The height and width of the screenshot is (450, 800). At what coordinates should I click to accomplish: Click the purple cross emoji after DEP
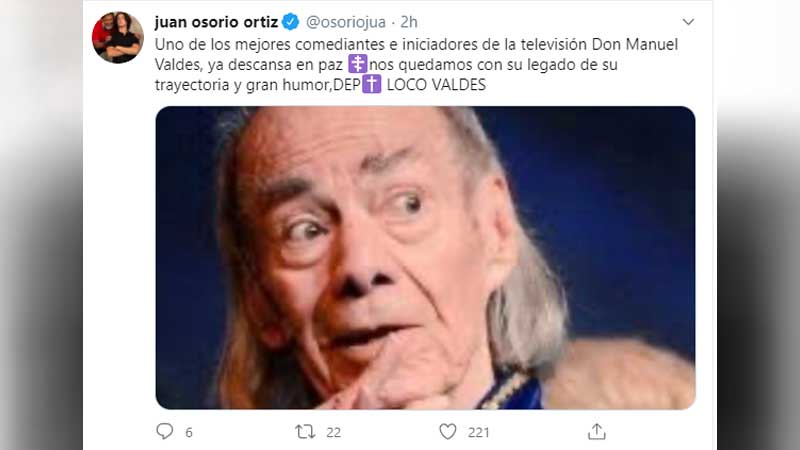pos(371,84)
